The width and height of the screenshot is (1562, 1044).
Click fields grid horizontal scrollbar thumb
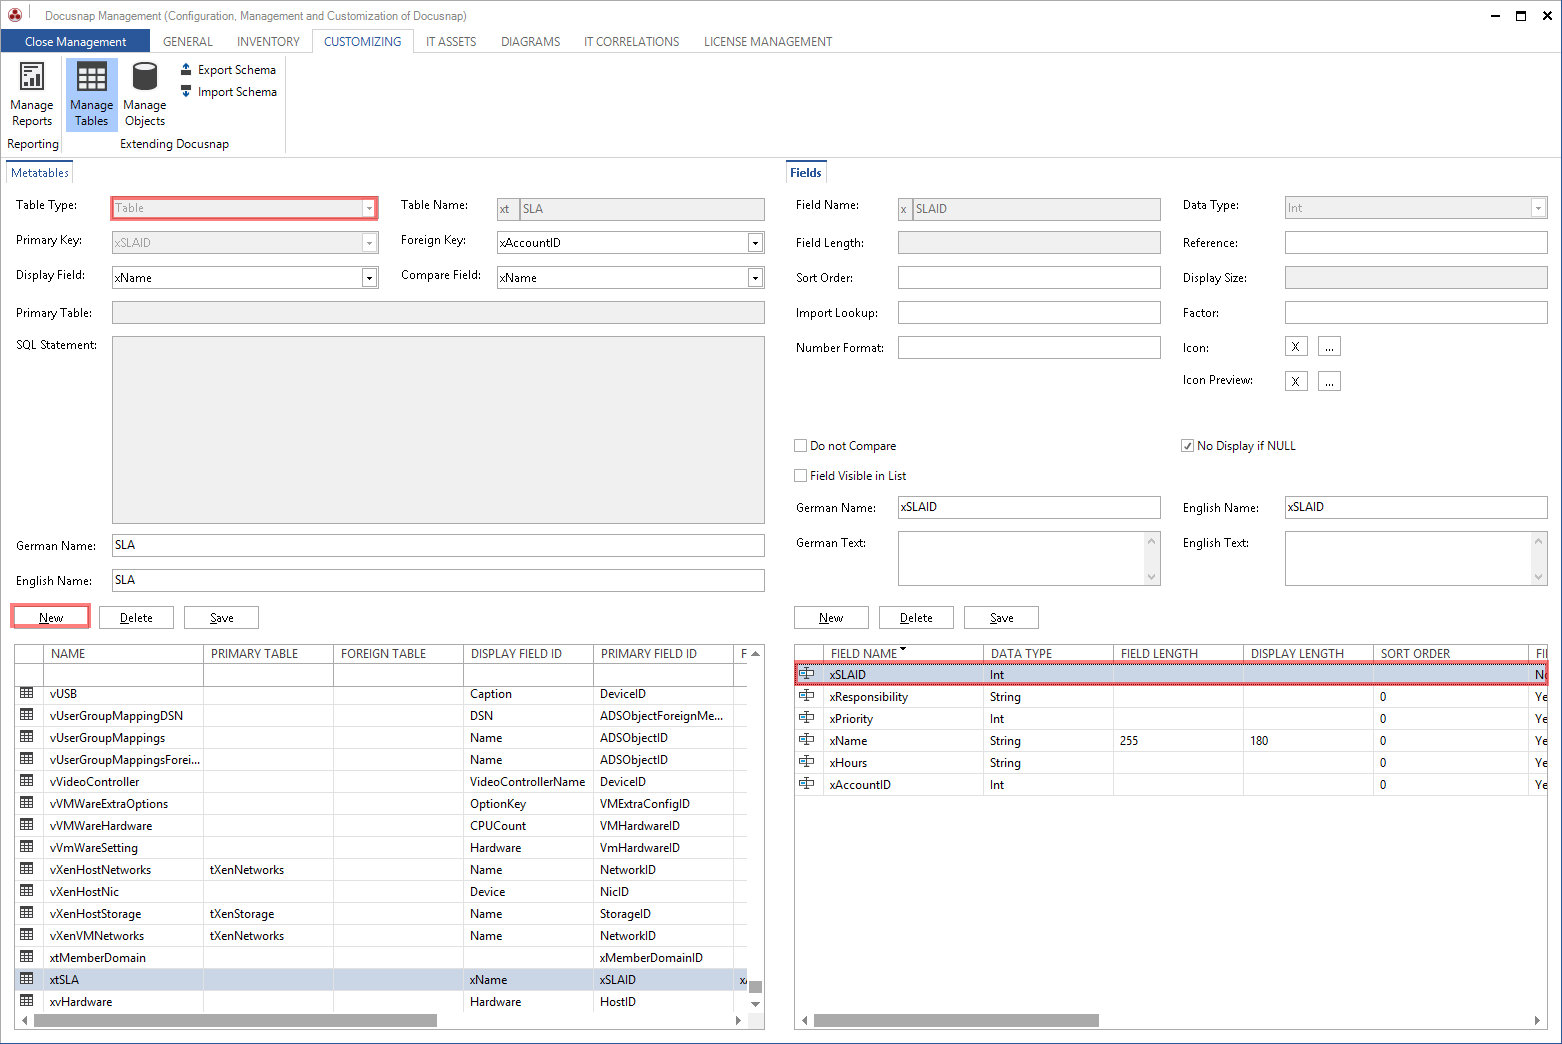coord(956,1021)
